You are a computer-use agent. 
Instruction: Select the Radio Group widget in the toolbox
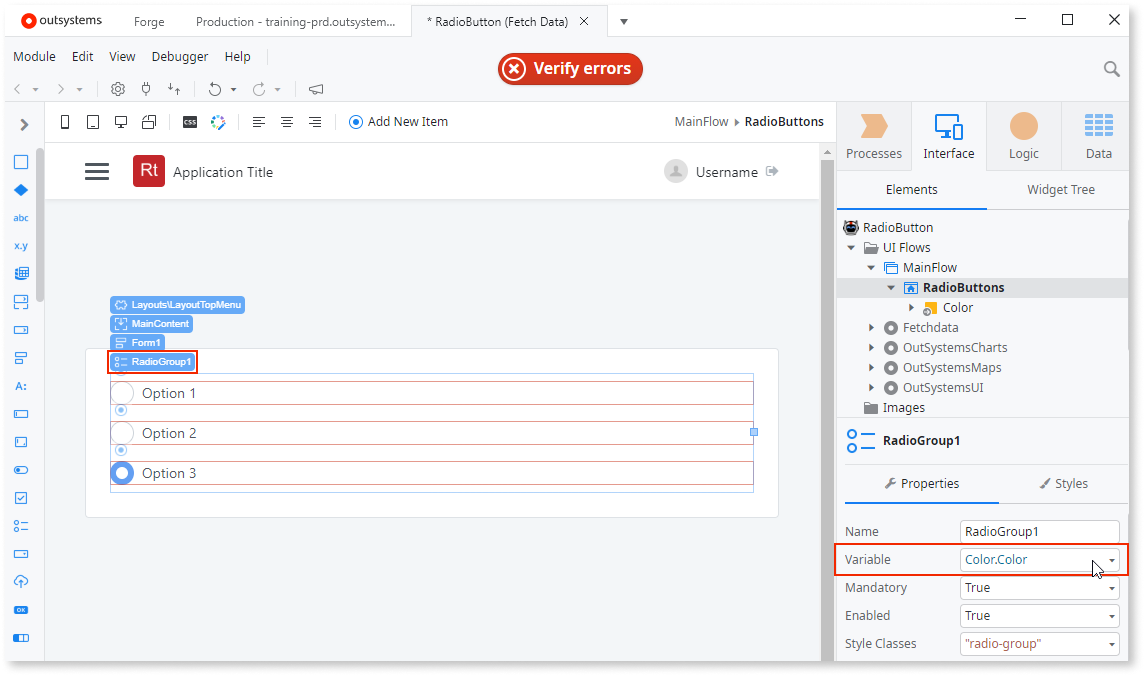(21, 526)
